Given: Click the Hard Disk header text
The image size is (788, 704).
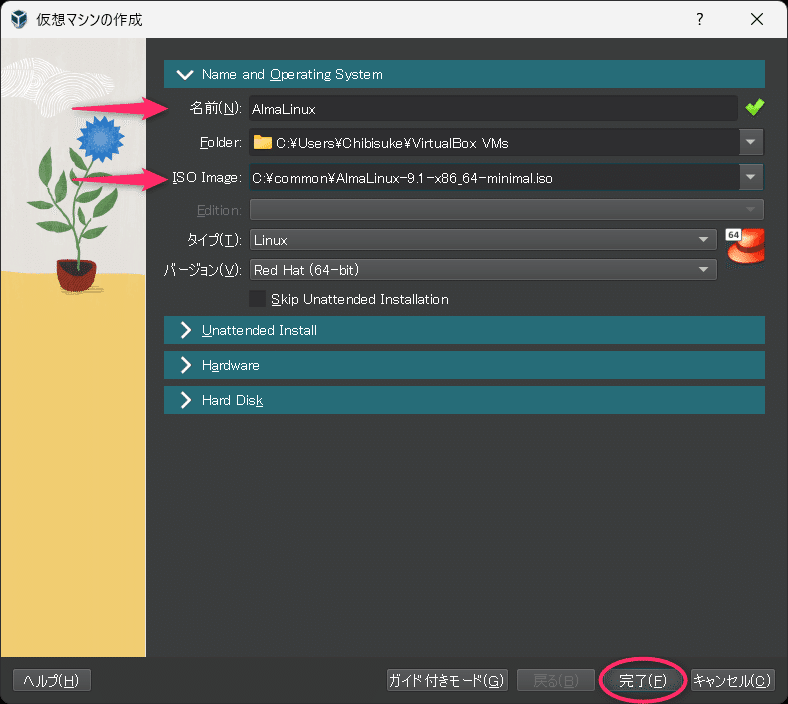Looking at the screenshot, I should point(232,400).
